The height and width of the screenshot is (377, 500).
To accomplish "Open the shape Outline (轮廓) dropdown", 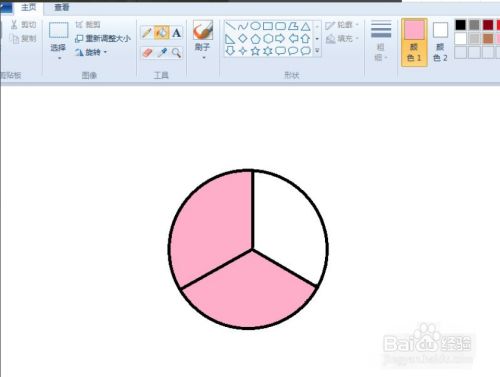I will tap(342, 25).
